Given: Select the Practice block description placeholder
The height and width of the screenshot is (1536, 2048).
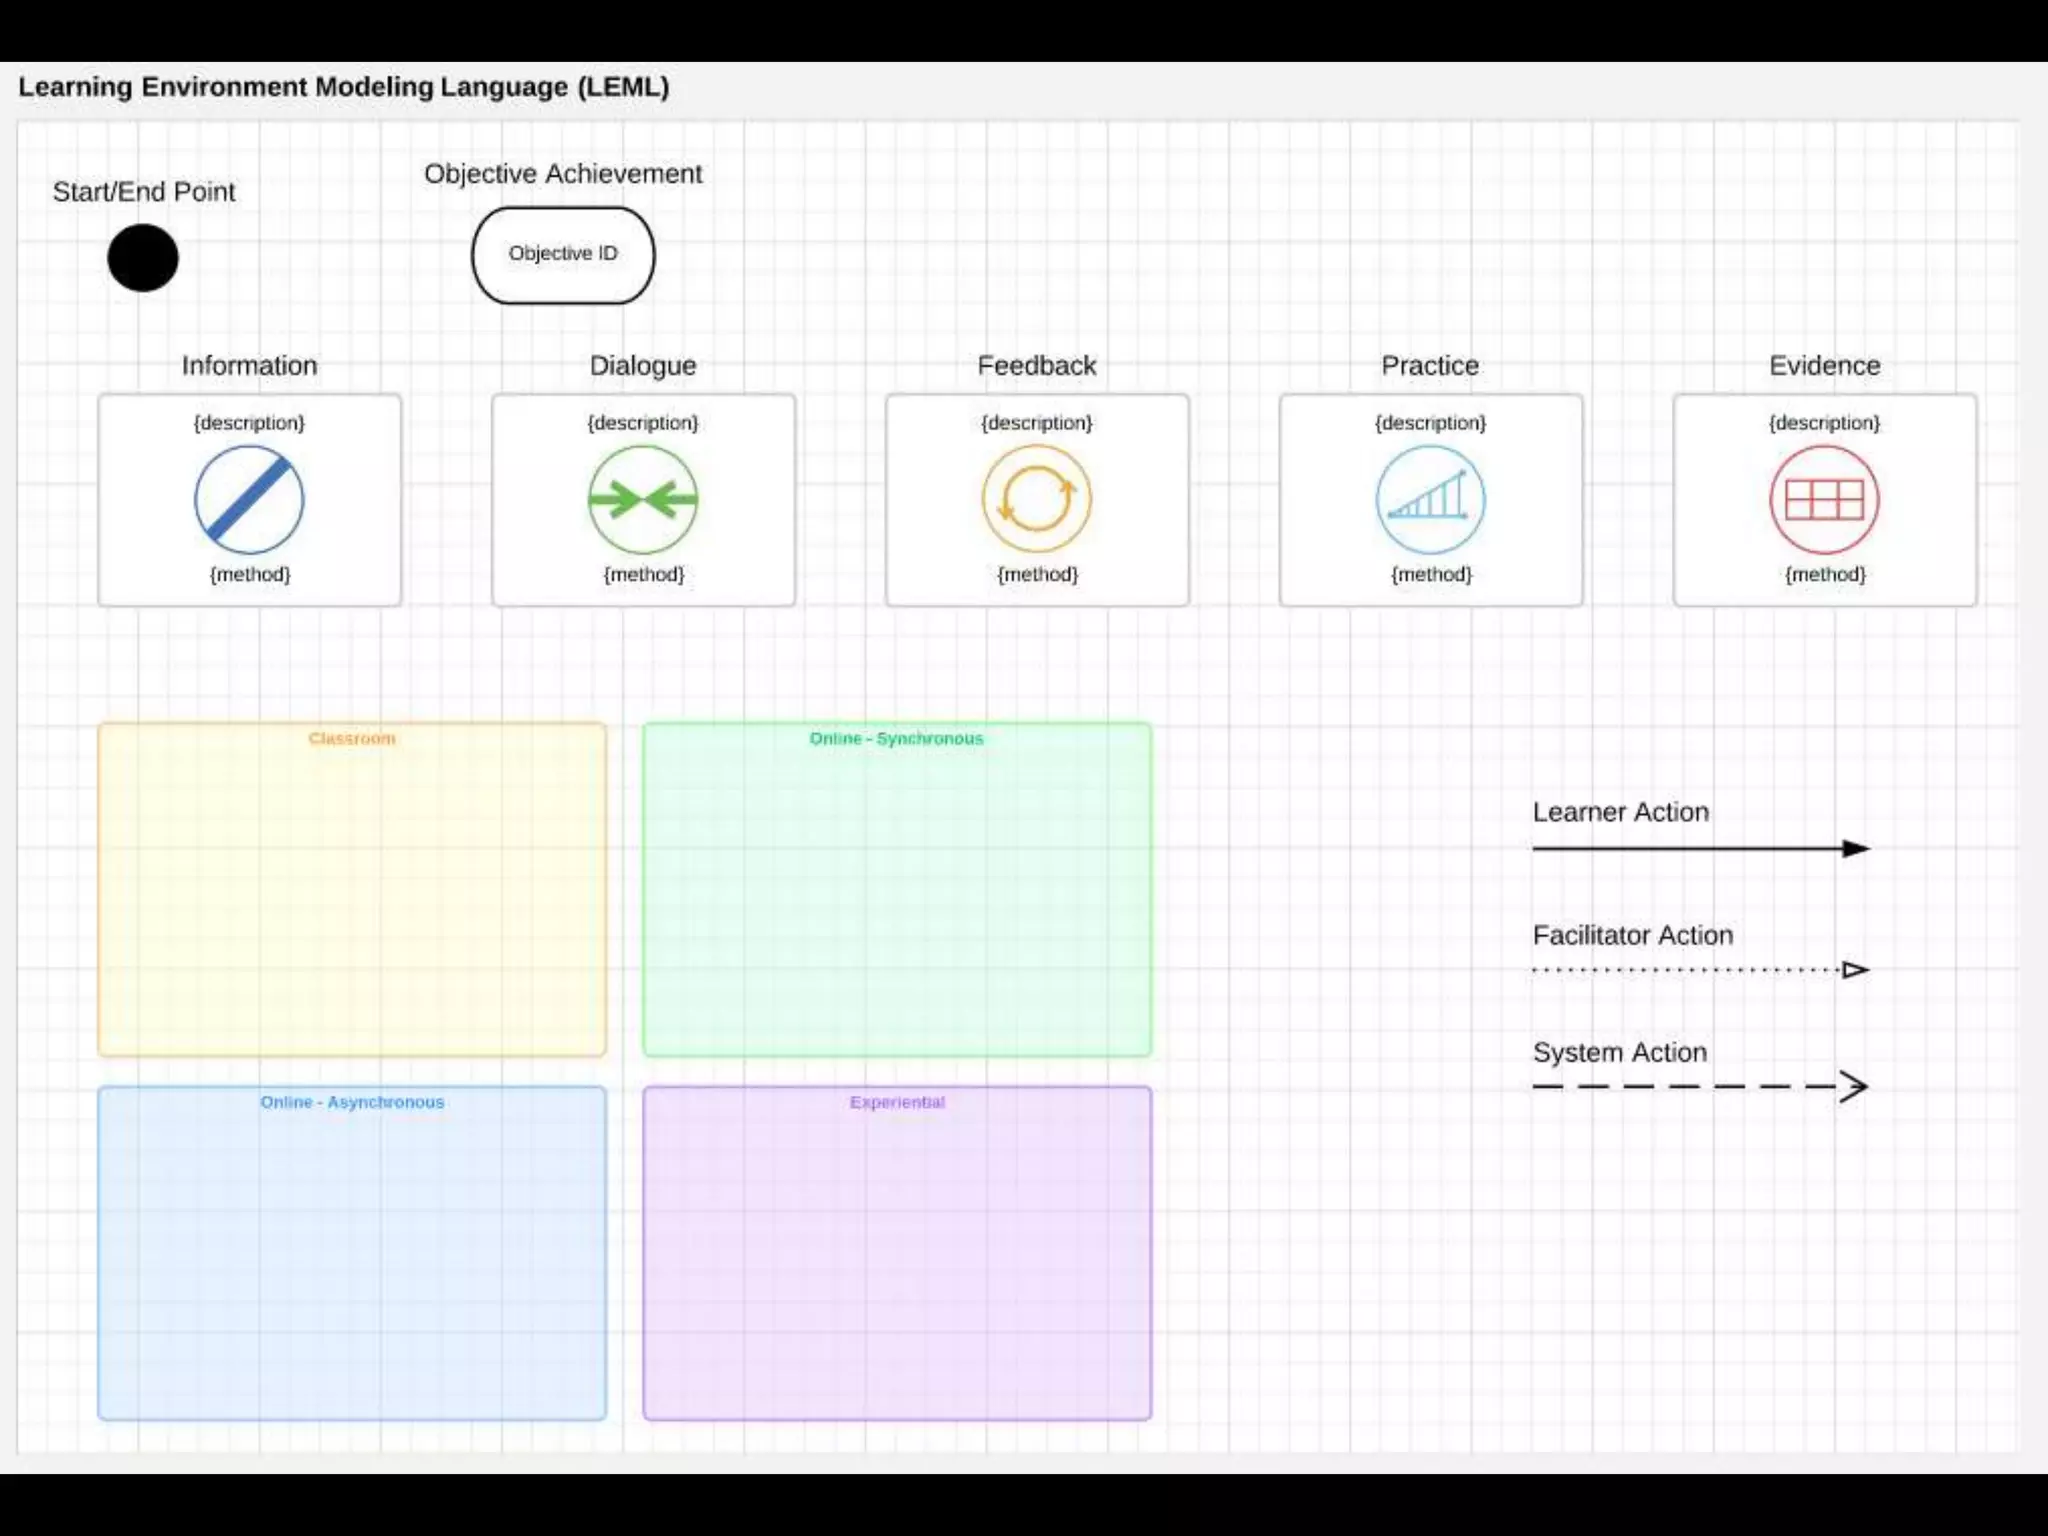Looking at the screenshot, I should coord(1430,423).
